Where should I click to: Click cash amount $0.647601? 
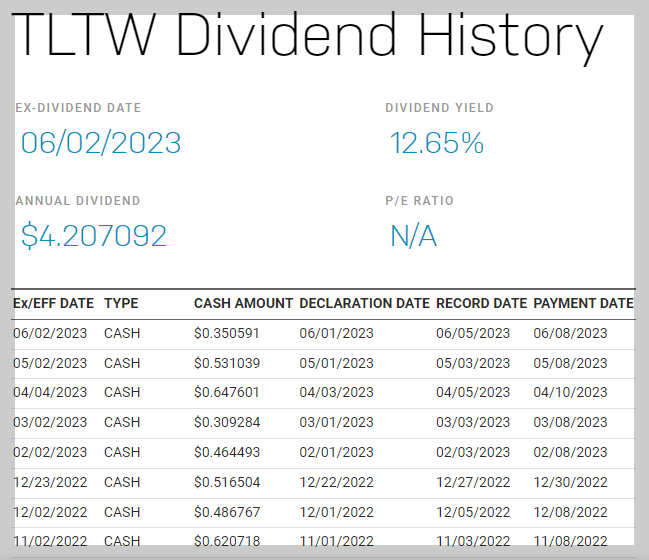(x=227, y=392)
